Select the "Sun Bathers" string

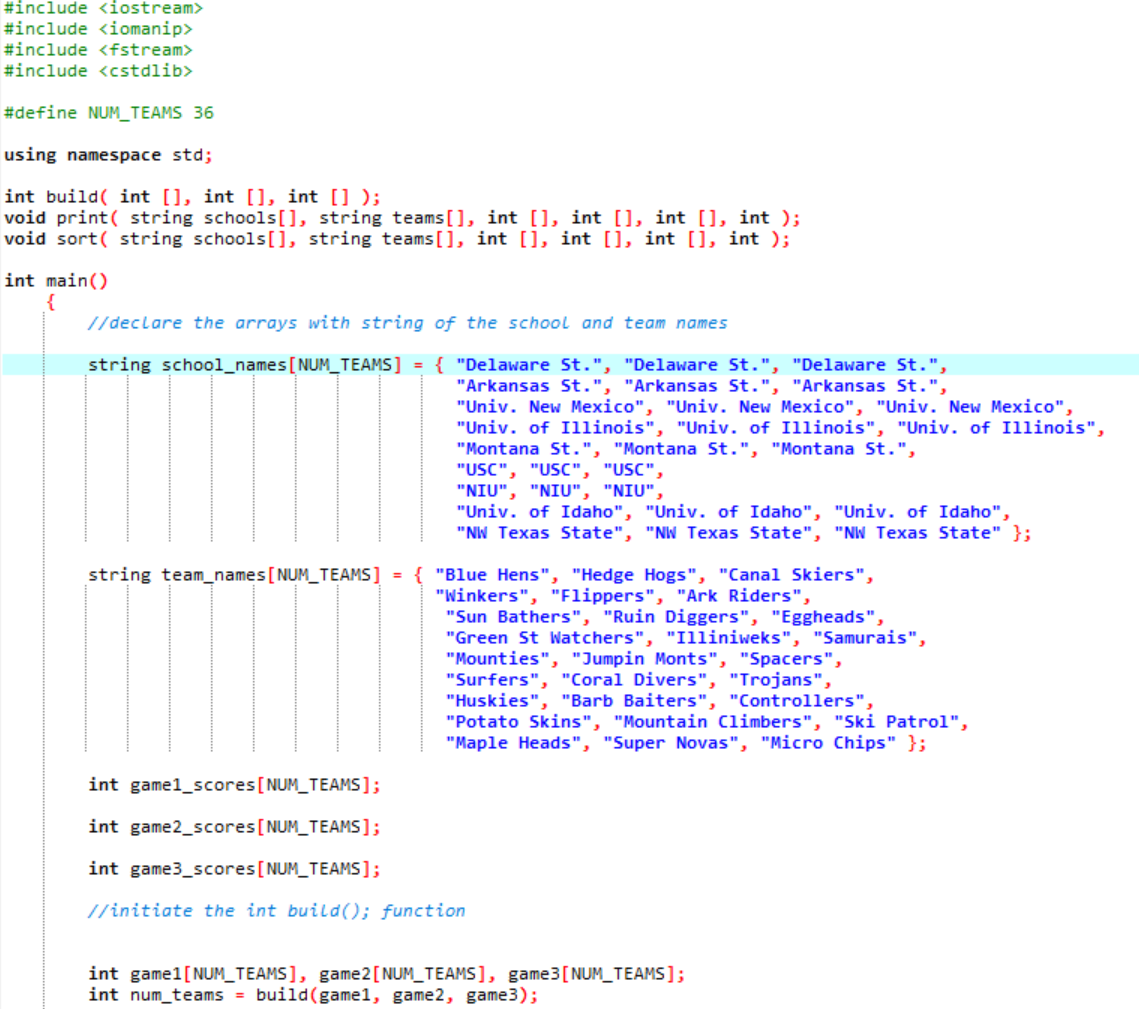(513, 617)
